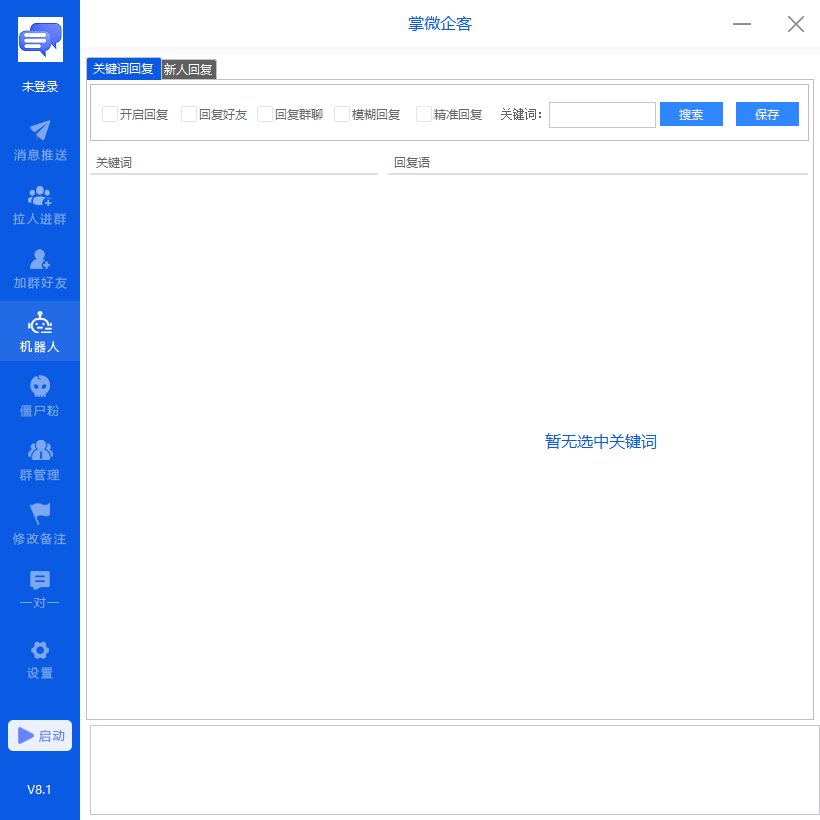
Task: Open the 僵尸粉 skull section
Action: 40,397
